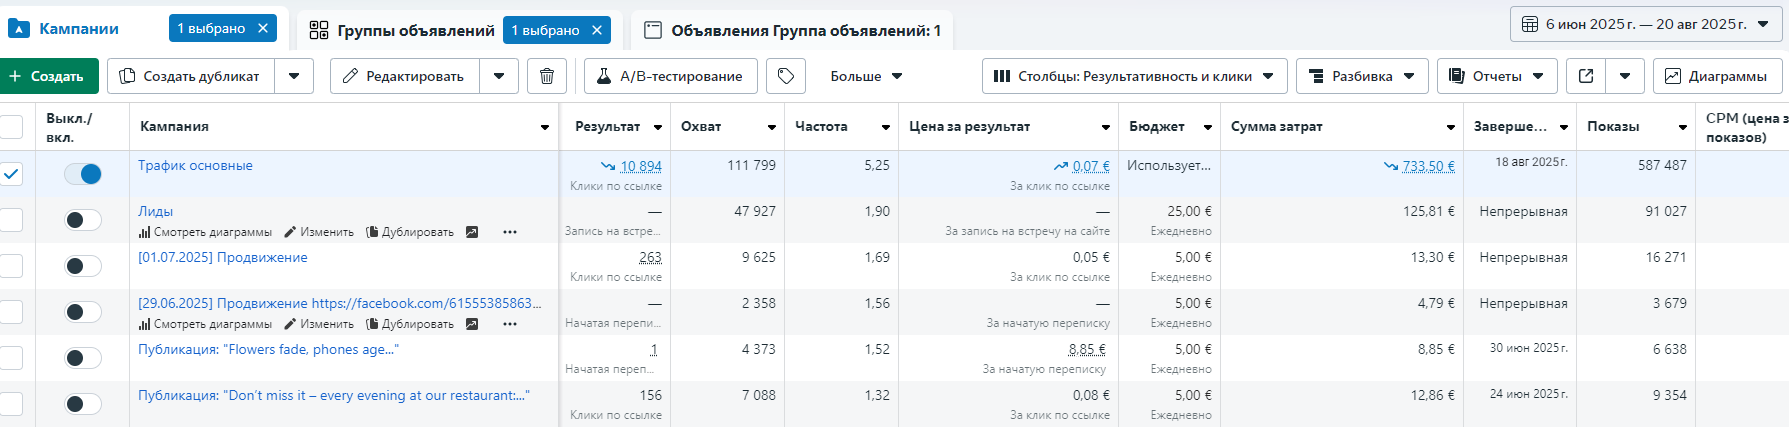Click Изменить under the Лиды campaign

click(x=319, y=232)
